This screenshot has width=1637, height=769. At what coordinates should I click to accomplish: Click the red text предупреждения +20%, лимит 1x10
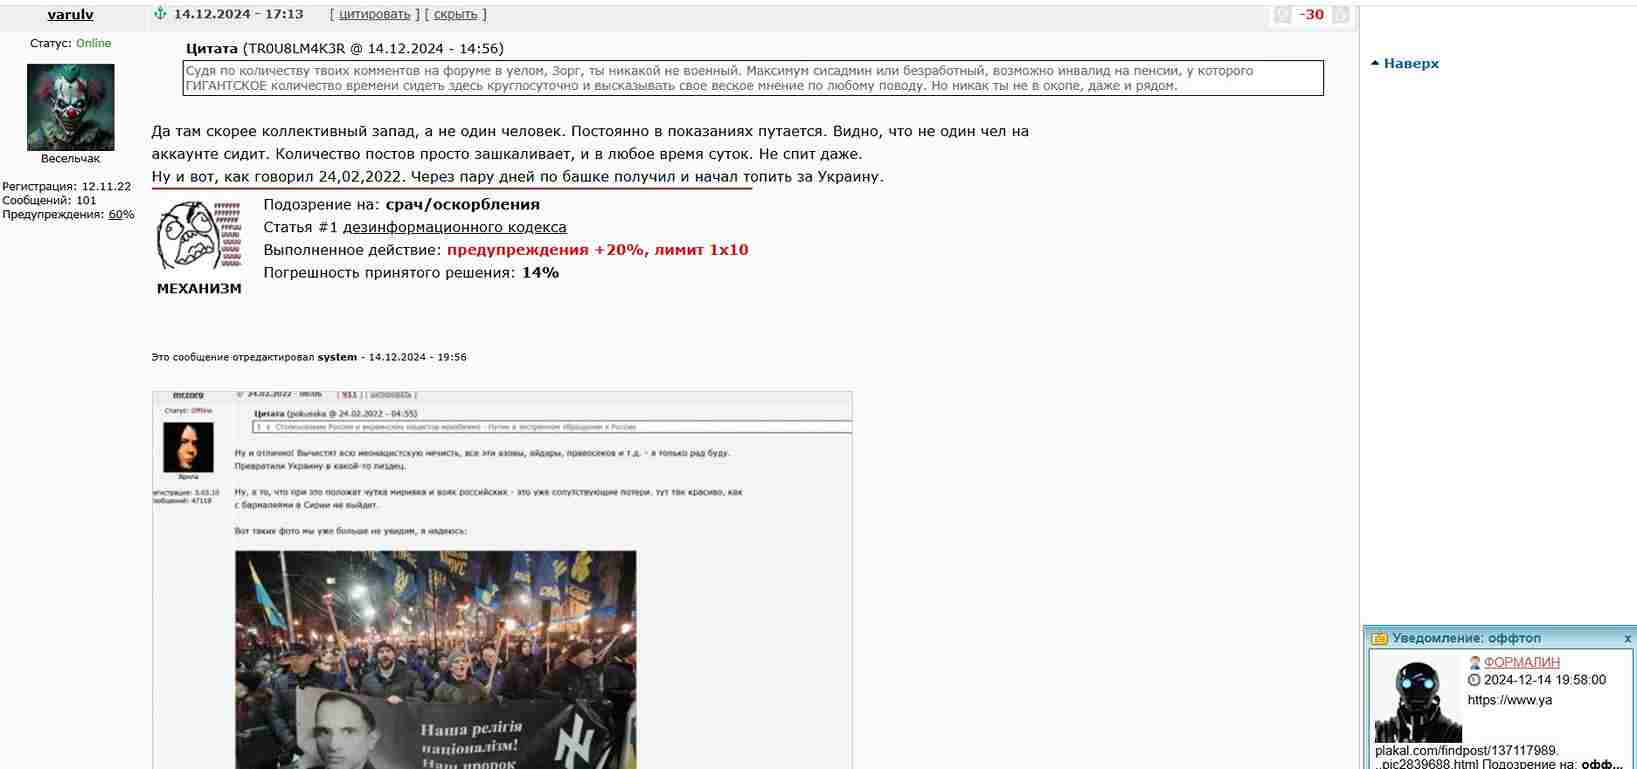point(598,250)
